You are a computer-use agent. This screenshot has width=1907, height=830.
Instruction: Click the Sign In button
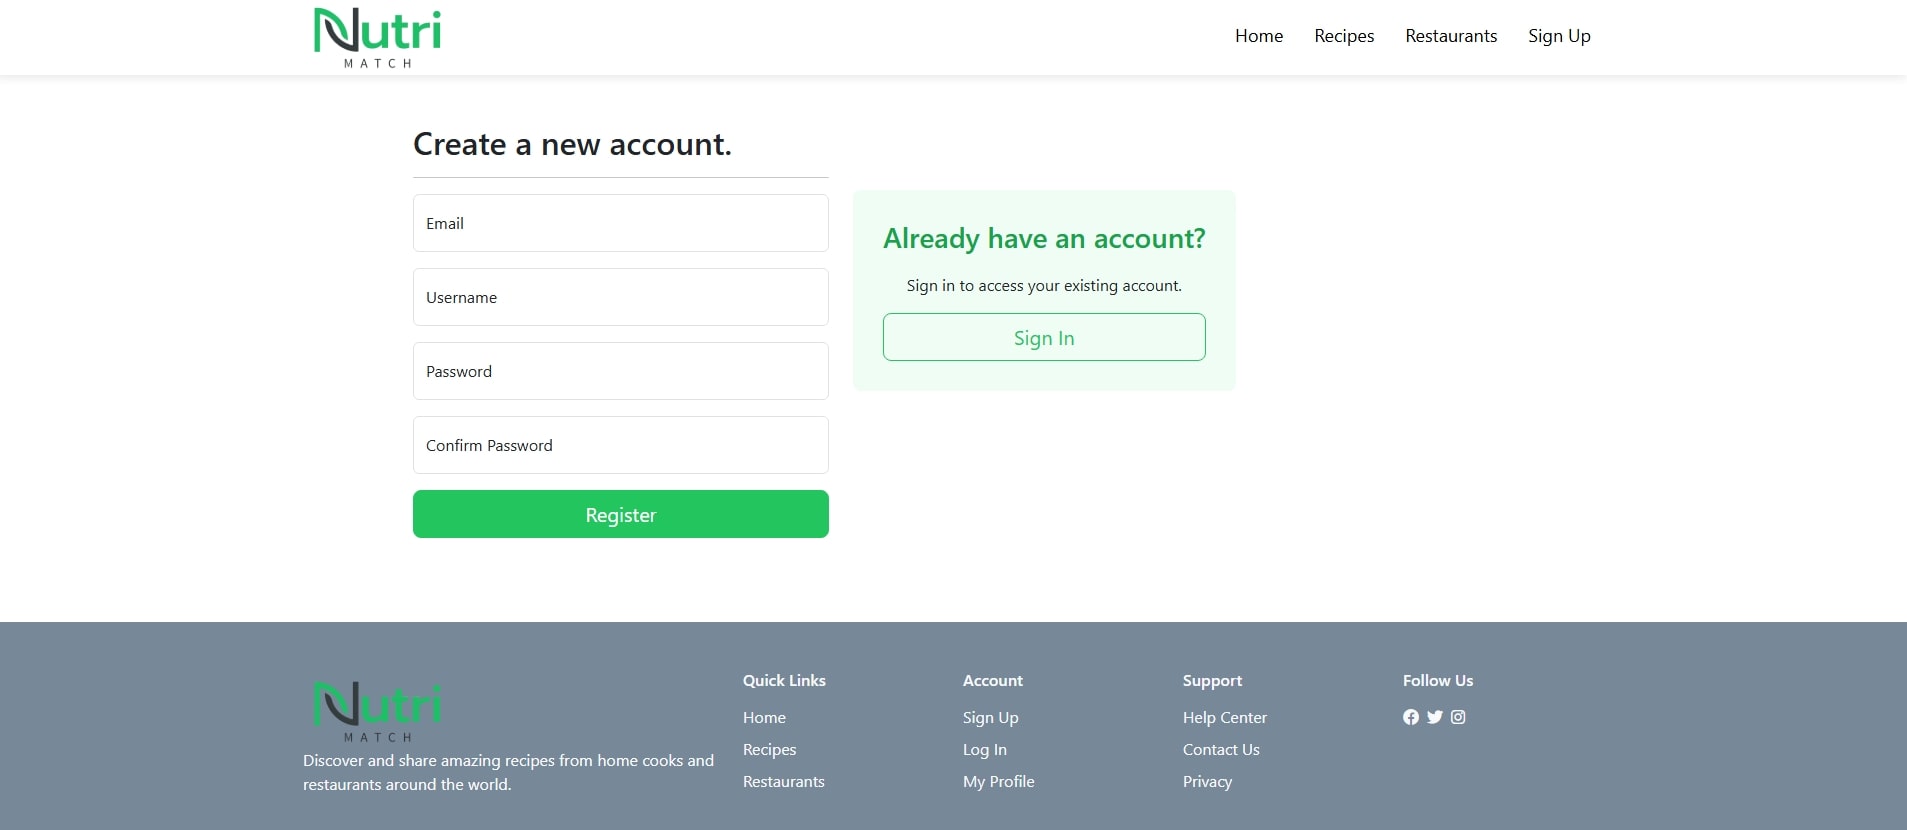point(1043,338)
